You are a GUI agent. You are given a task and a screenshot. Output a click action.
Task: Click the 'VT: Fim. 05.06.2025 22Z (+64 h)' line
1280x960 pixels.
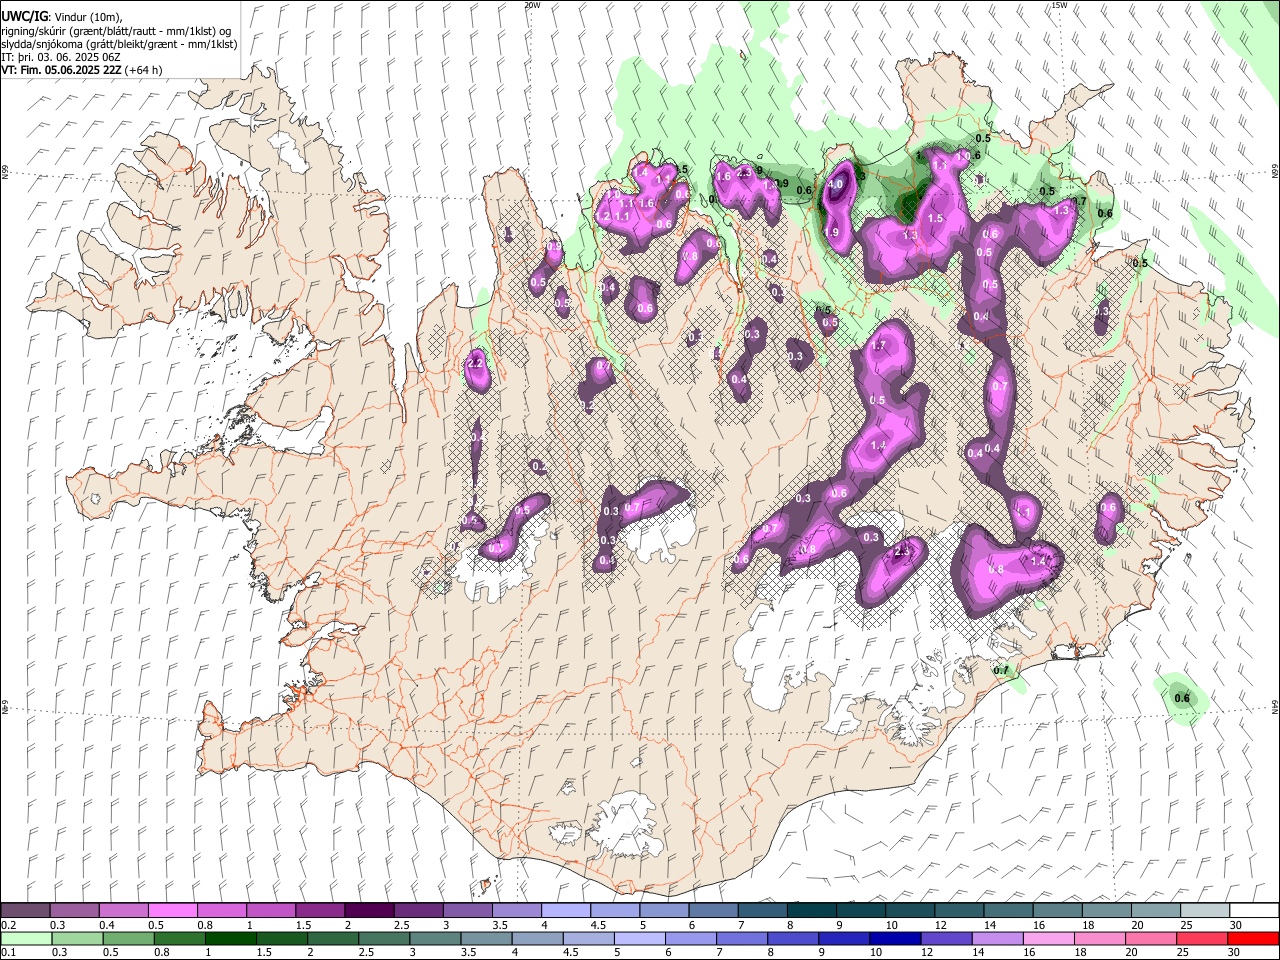coord(82,70)
